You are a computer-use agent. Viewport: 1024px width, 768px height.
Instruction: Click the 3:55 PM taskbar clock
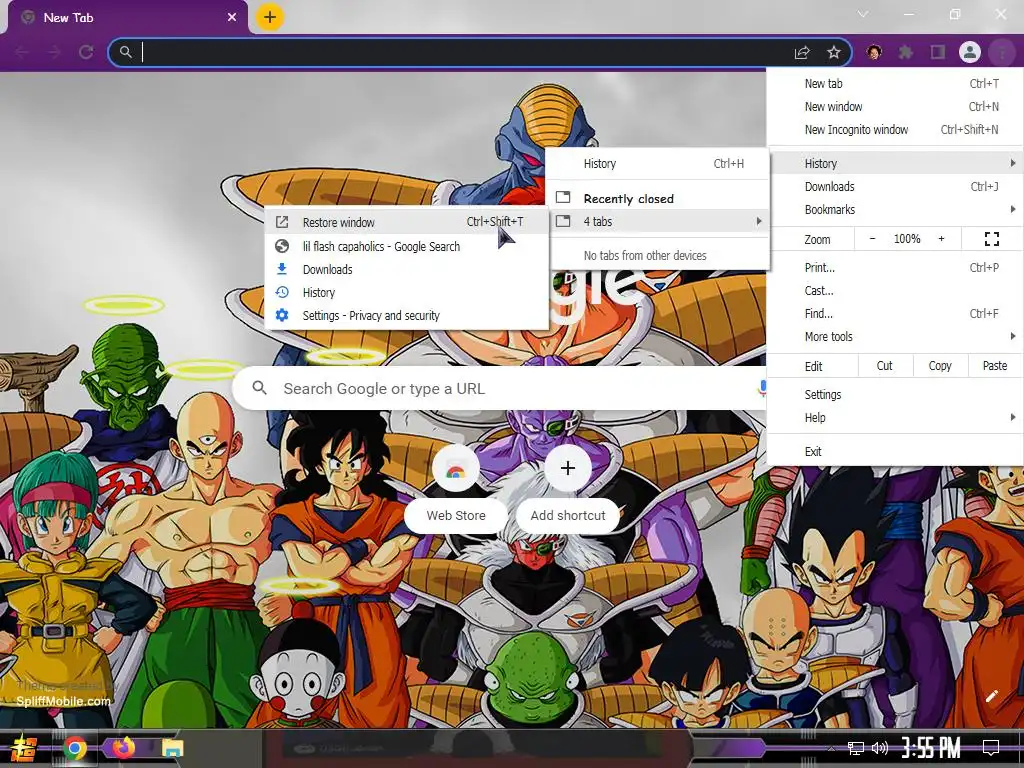[x=931, y=748]
